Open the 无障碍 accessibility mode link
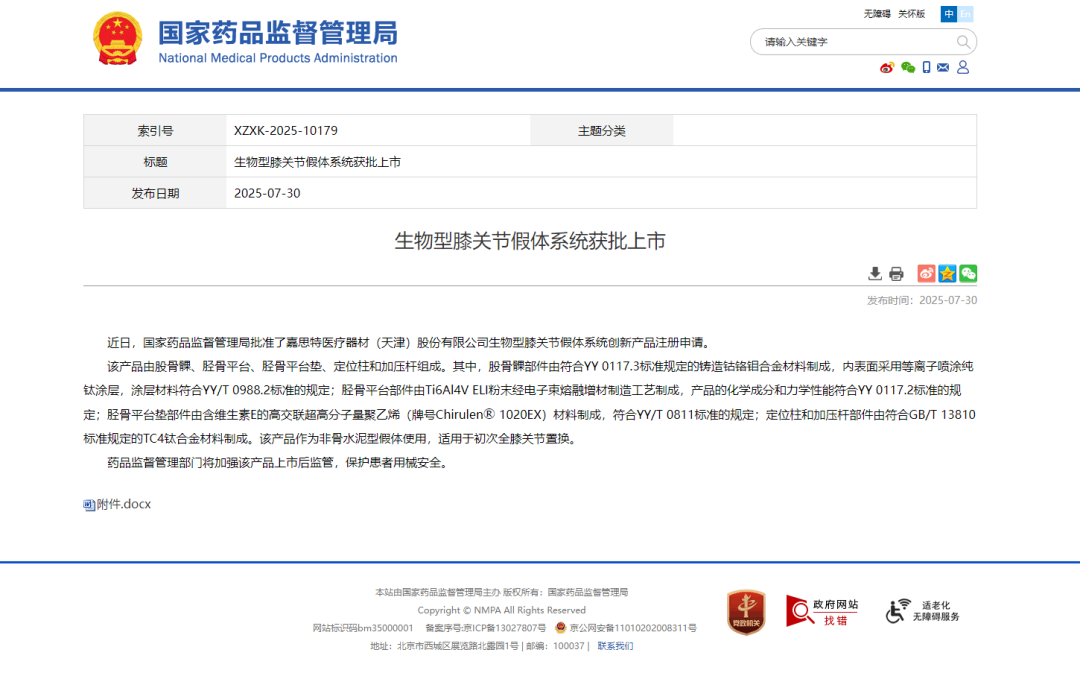This screenshot has width=1080, height=676. pos(877,14)
